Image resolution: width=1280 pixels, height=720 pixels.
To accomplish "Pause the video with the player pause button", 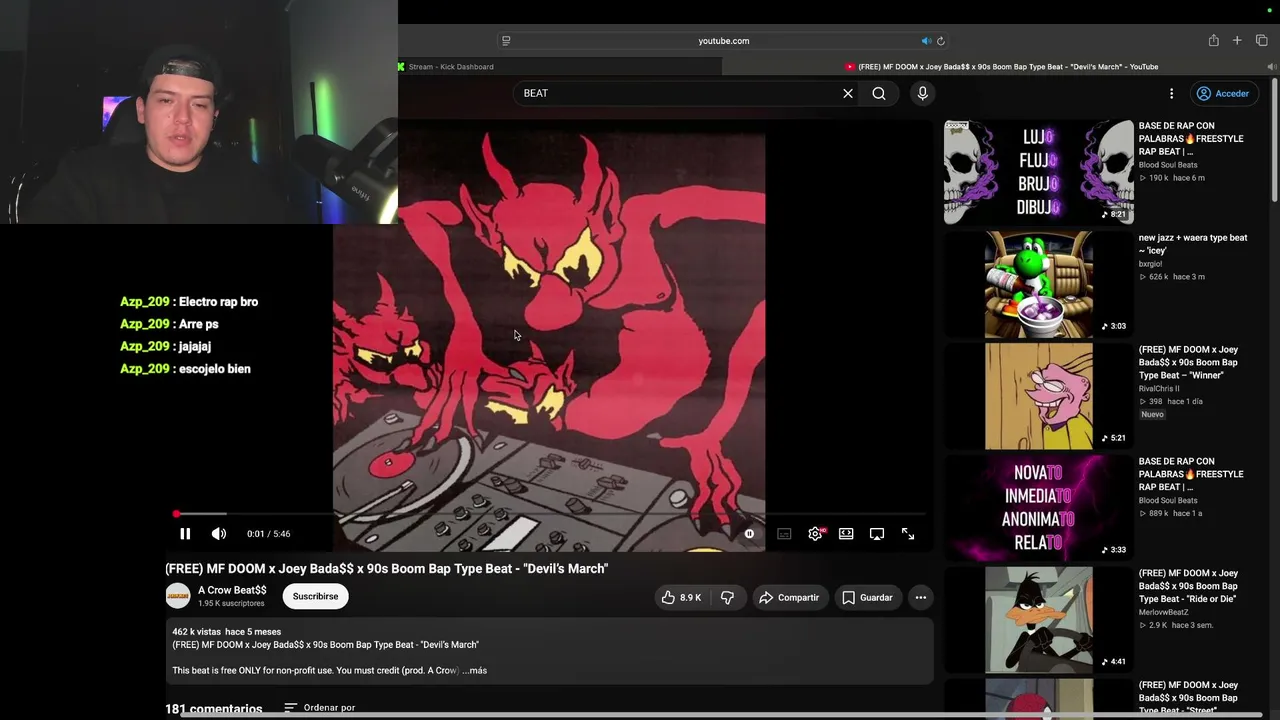I will tap(185, 534).
